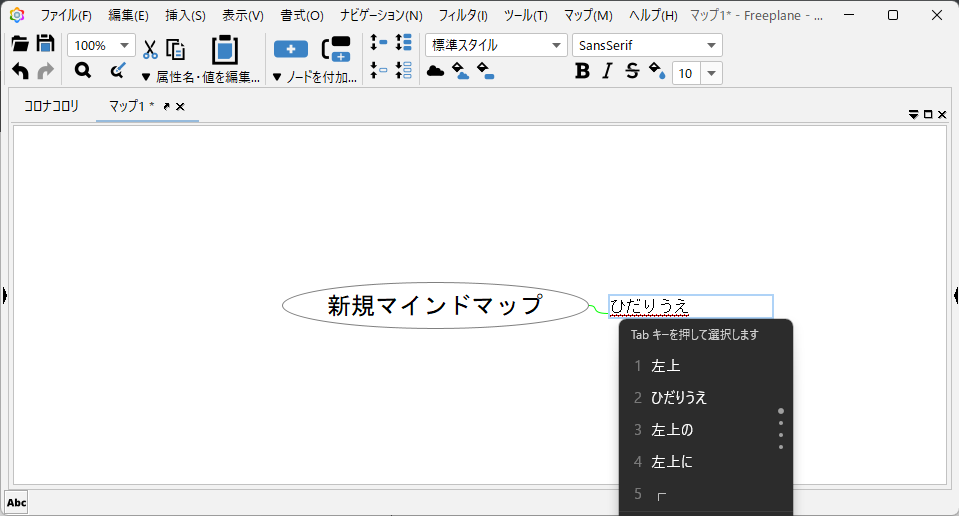Toggle bold formatting
Image resolution: width=959 pixels, height=516 pixels.
pos(582,72)
